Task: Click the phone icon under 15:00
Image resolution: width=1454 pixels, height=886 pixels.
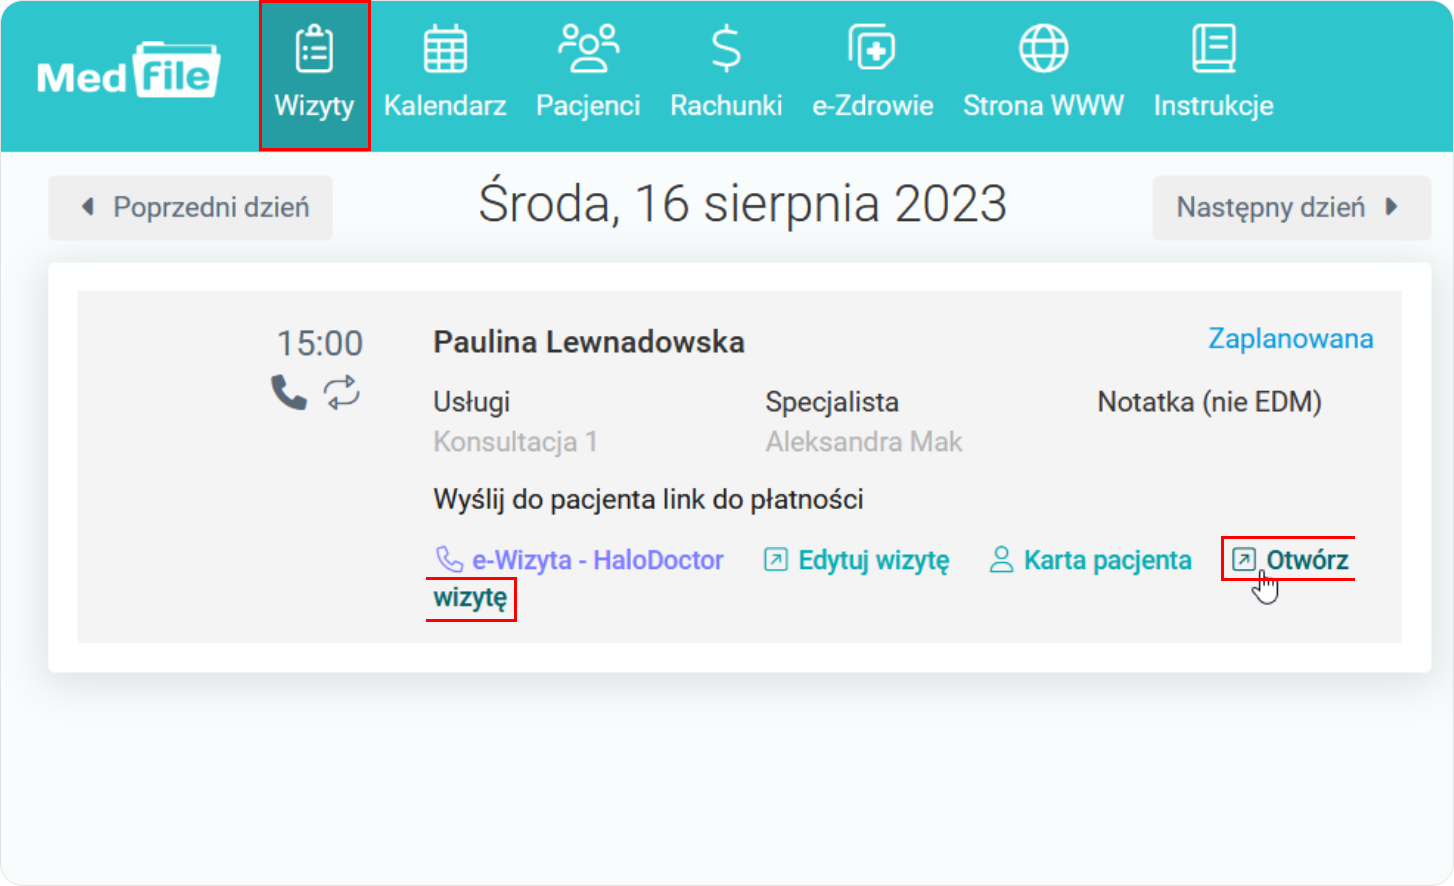Action: click(289, 392)
